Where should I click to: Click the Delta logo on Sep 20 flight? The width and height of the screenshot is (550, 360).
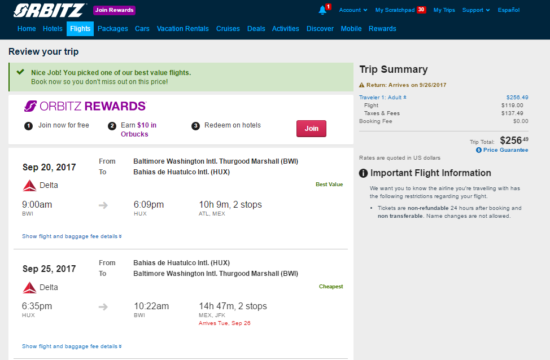[x=29, y=185]
